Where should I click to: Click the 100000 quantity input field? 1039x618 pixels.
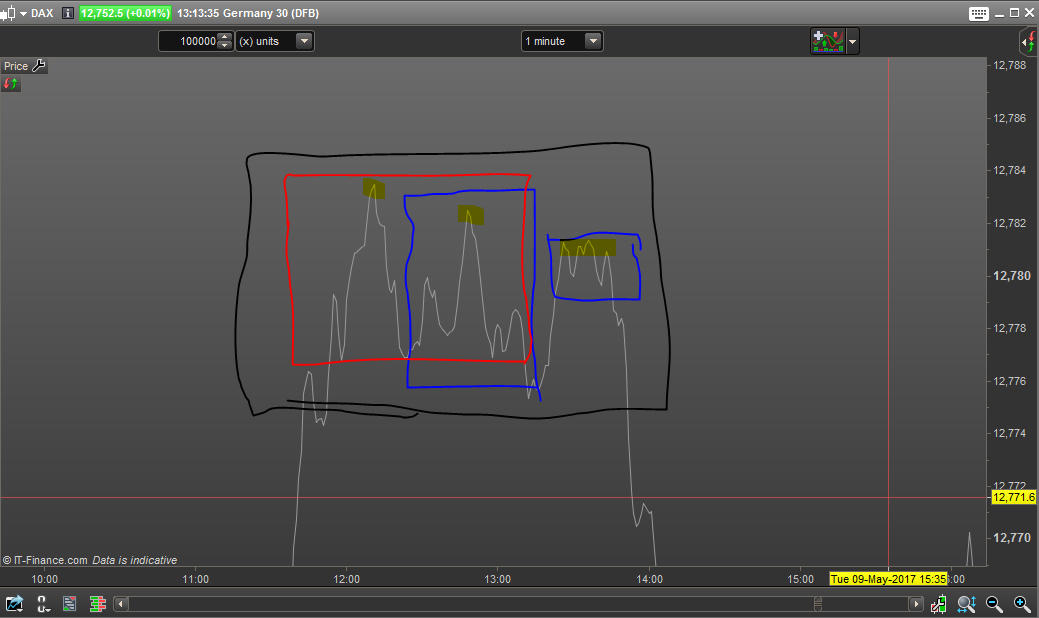point(190,41)
